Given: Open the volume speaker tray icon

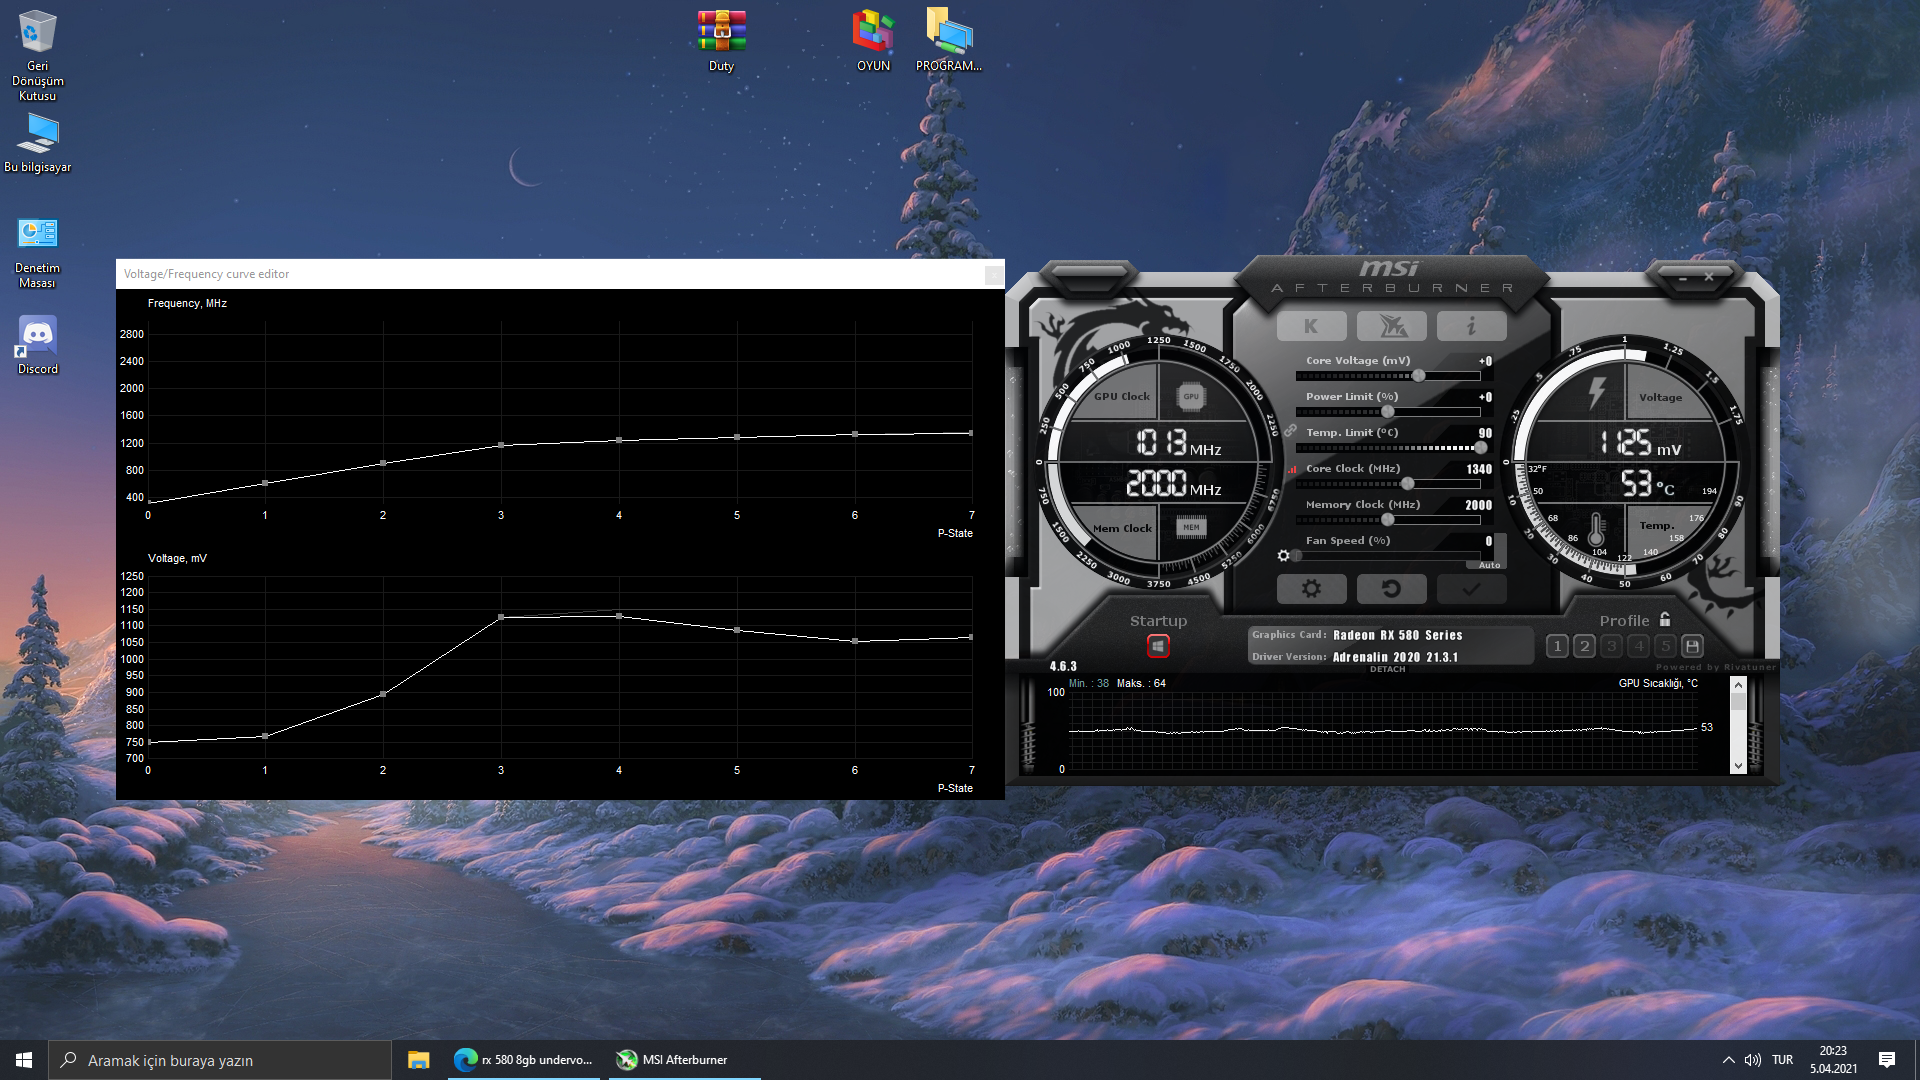Looking at the screenshot, I should (1753, 1060).
